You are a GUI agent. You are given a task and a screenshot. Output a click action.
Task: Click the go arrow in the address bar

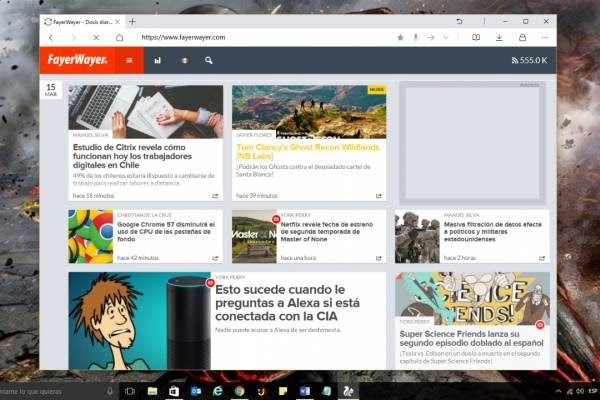pyautogui.click(x=431, y=38)
